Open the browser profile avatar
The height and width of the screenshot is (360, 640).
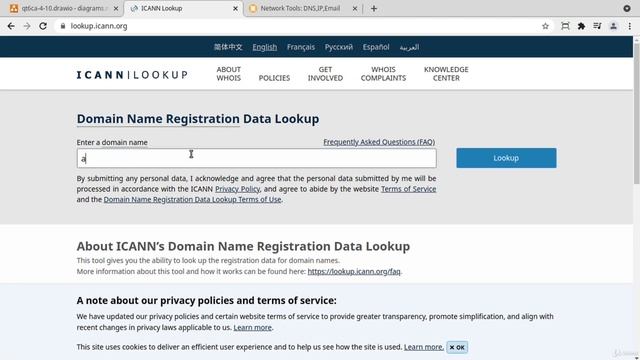click(613, 26)
